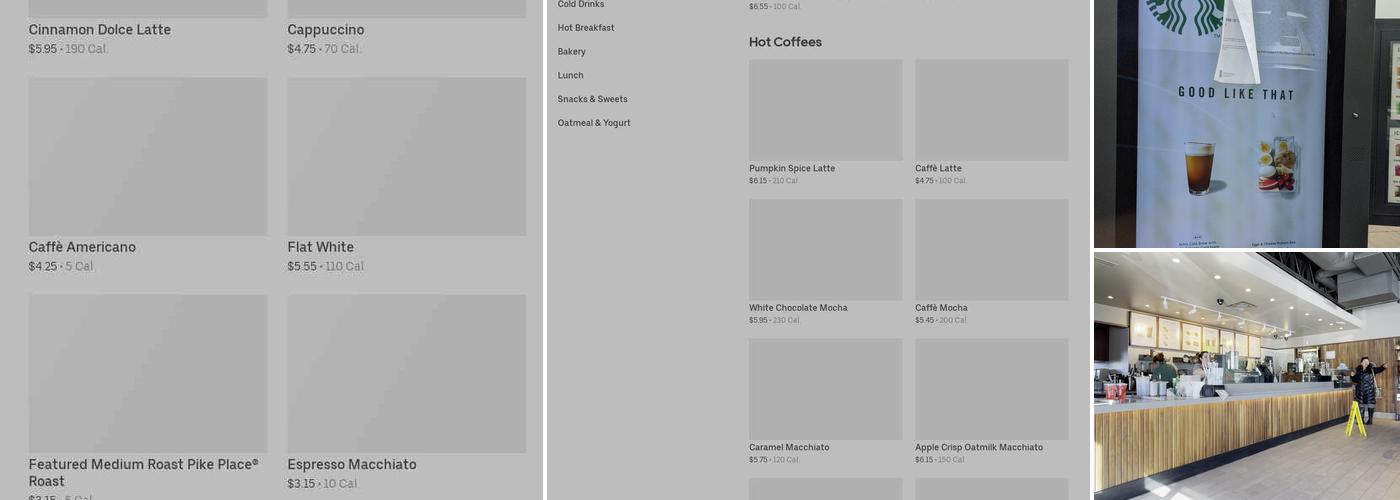Select Flat White image tile
Viewport: 1400px width, 500px height.
point(407,157)
